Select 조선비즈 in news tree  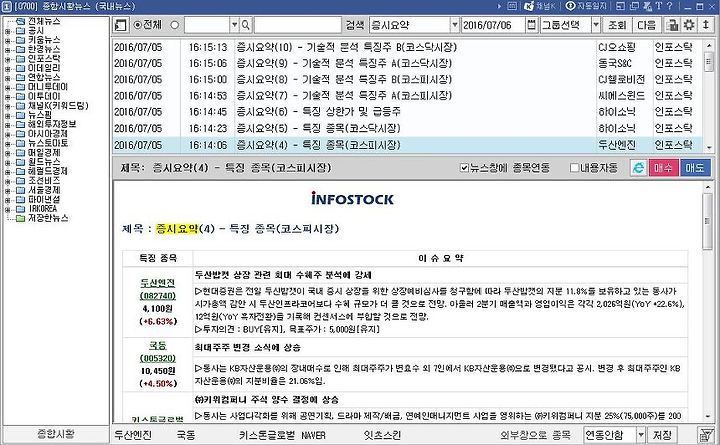tap(44, 180)
